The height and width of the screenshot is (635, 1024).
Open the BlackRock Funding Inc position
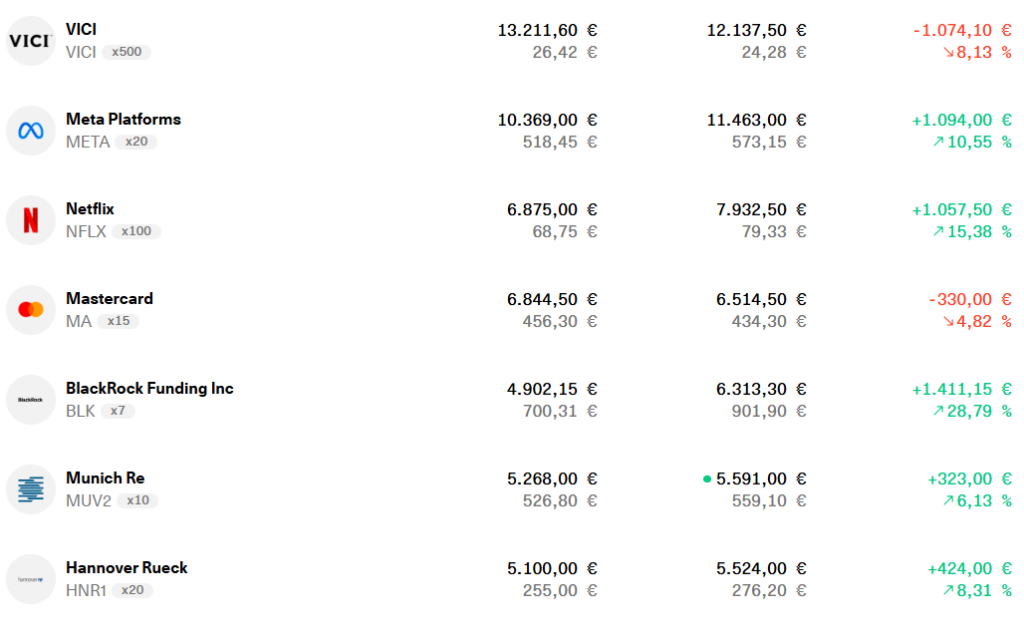tap(149, 388)
